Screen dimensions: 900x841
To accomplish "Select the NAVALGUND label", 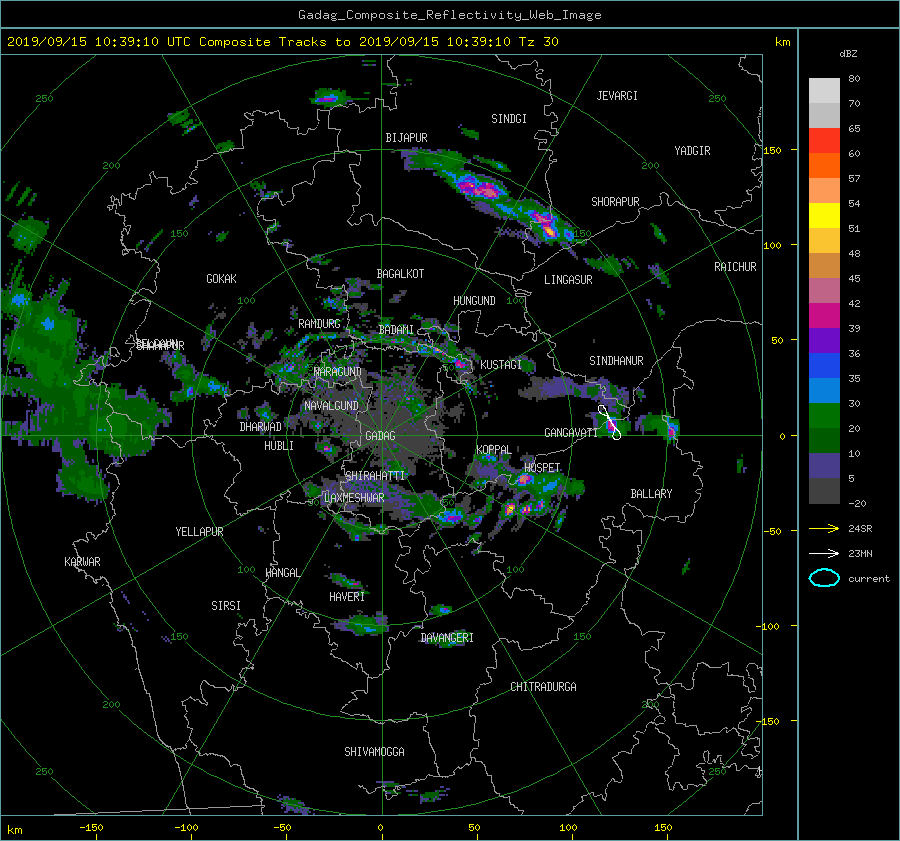I will coord(331,406).
